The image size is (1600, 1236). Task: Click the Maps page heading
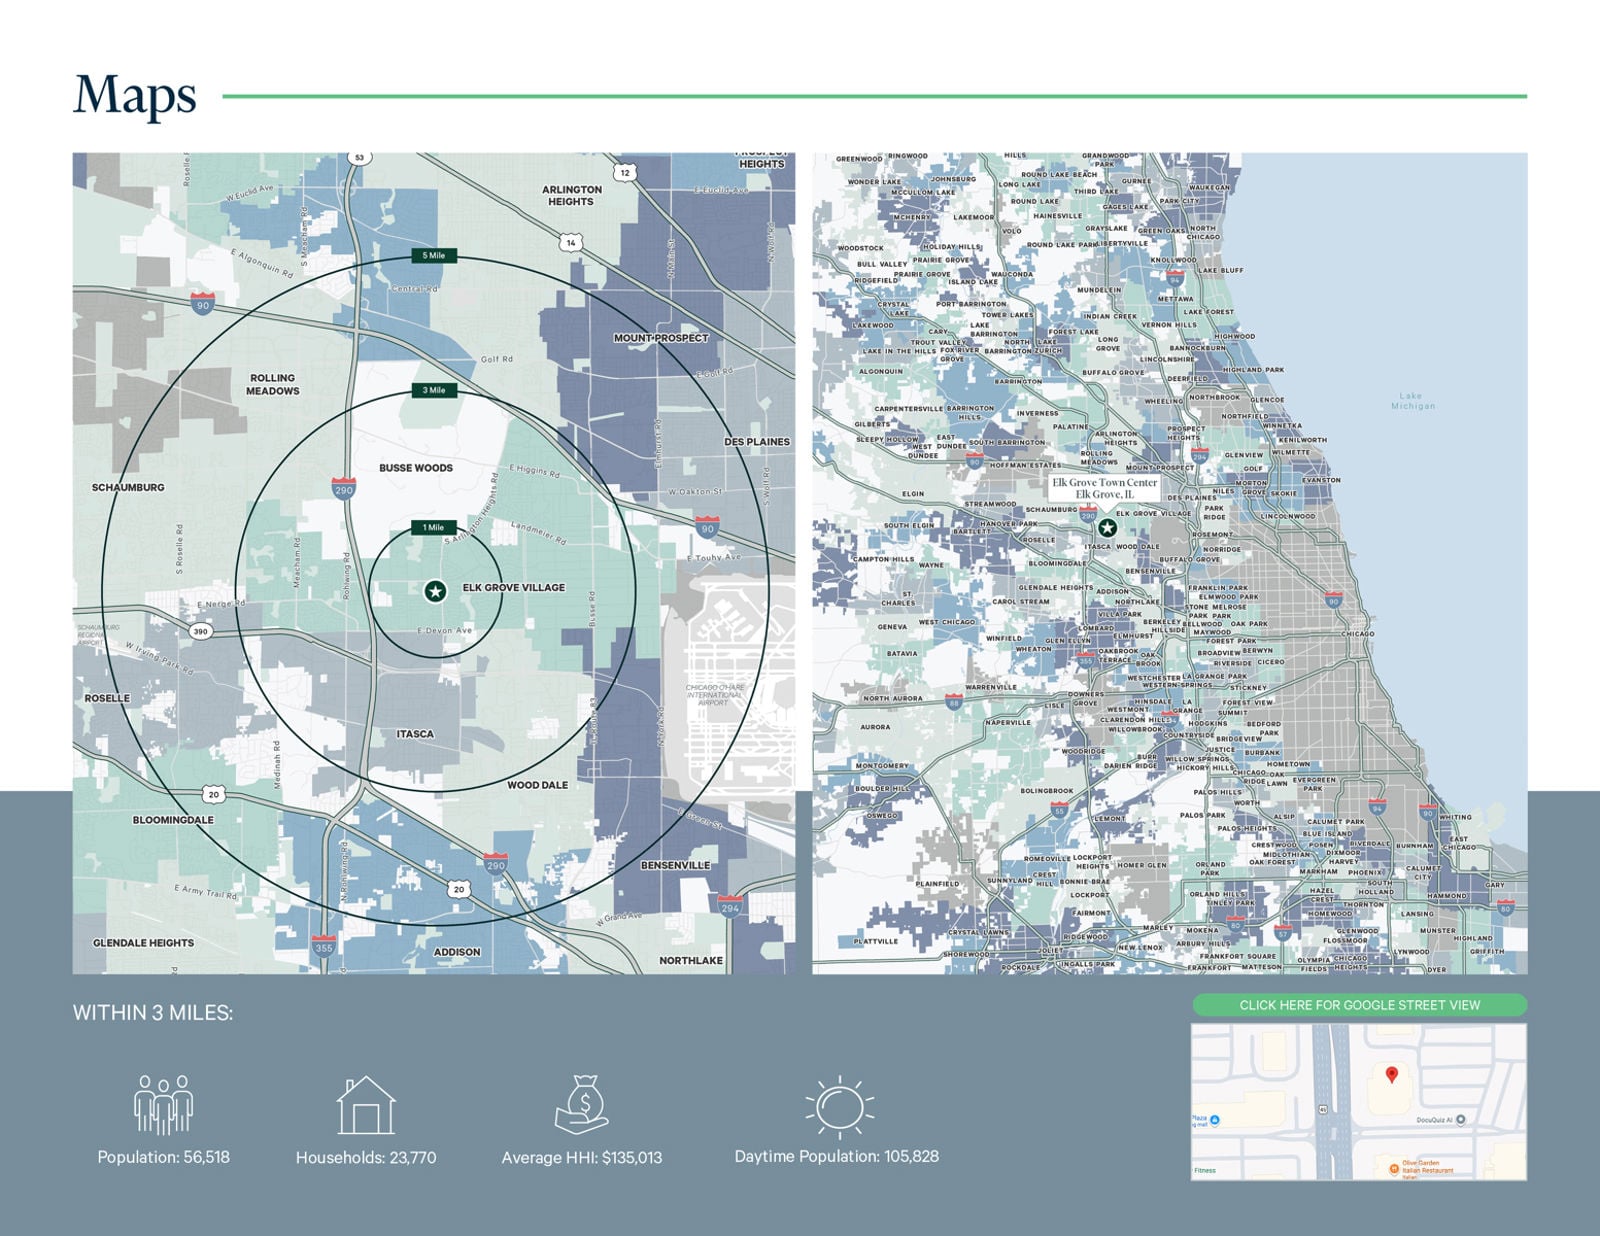(x=135, y=96)
